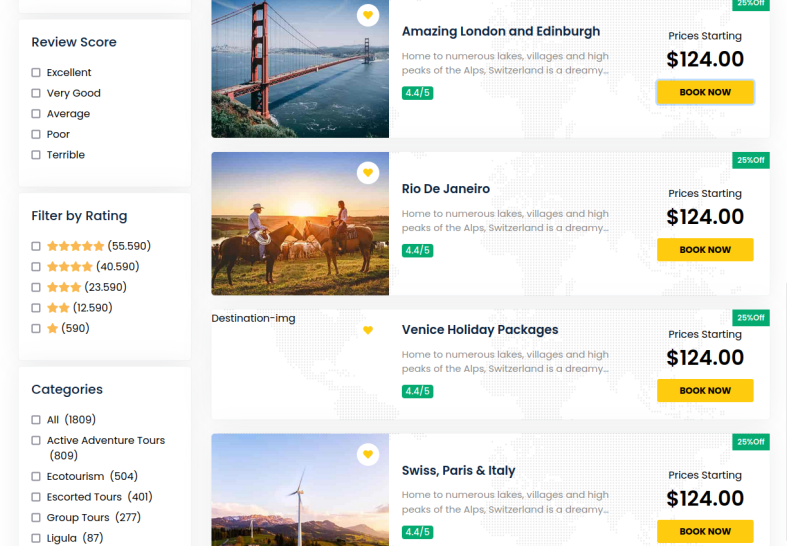Click heart icon on Rio De Janeiro card
The height and width of the screenshot is (546, 787).
tap(368, 173)
